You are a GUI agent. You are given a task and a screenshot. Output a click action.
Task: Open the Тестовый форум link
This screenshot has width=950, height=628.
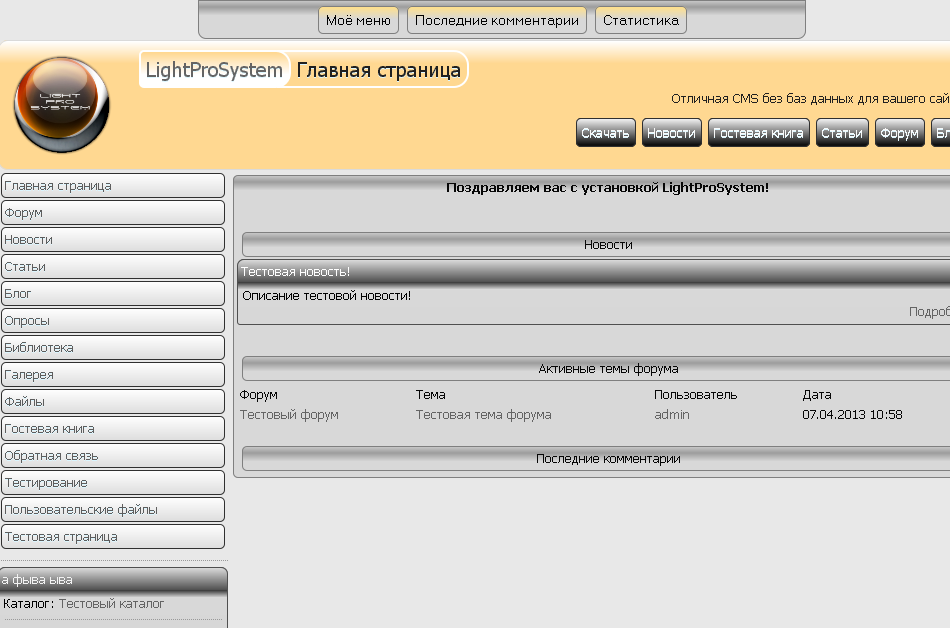(x=289, y=415)
